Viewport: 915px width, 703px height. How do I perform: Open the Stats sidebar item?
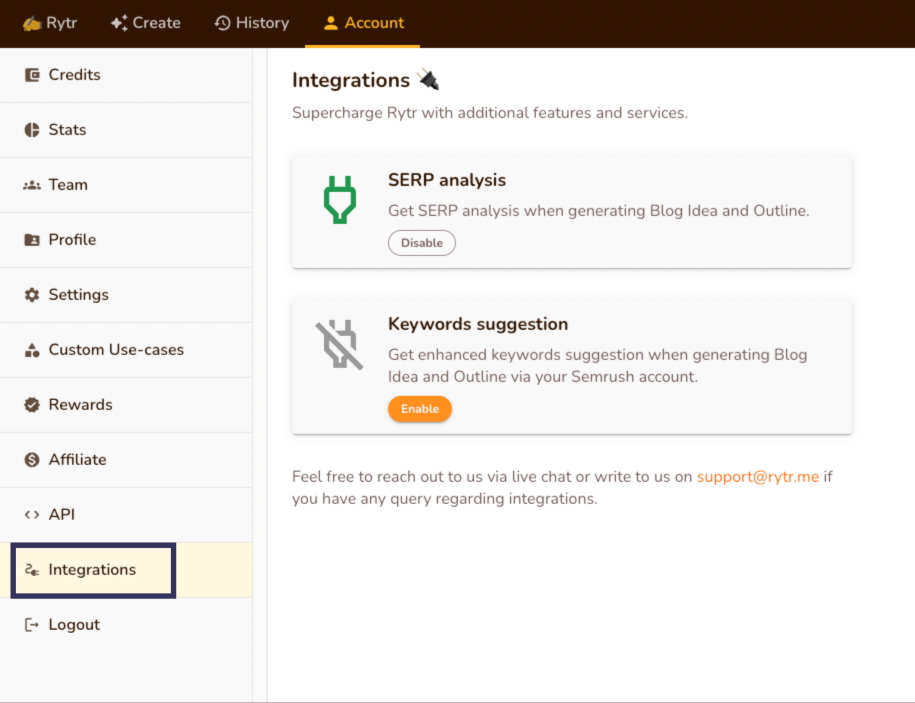[x=126, y=130]
